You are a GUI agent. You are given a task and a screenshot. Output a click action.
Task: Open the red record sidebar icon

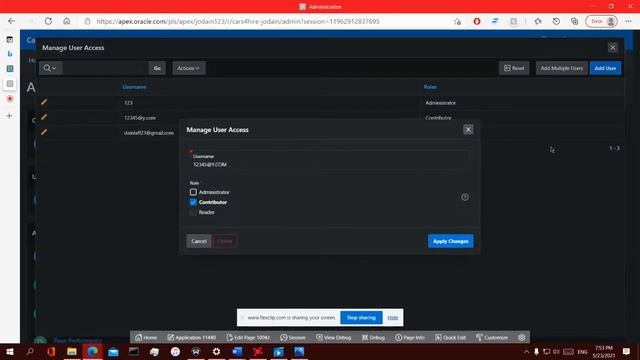(10, 99)
